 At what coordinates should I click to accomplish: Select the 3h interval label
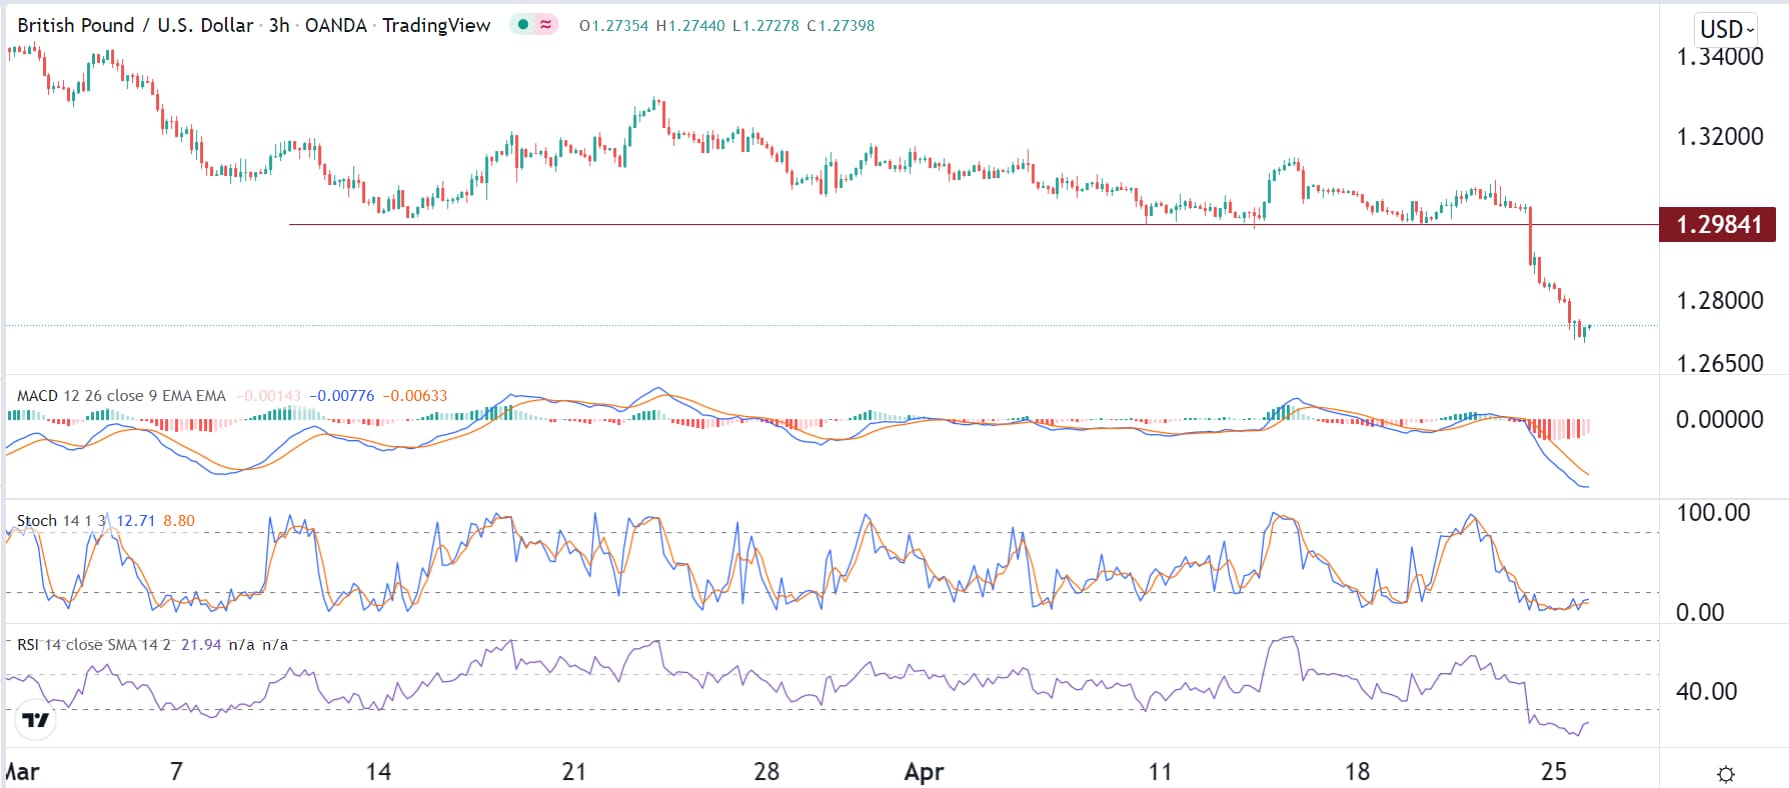point(279,25)
